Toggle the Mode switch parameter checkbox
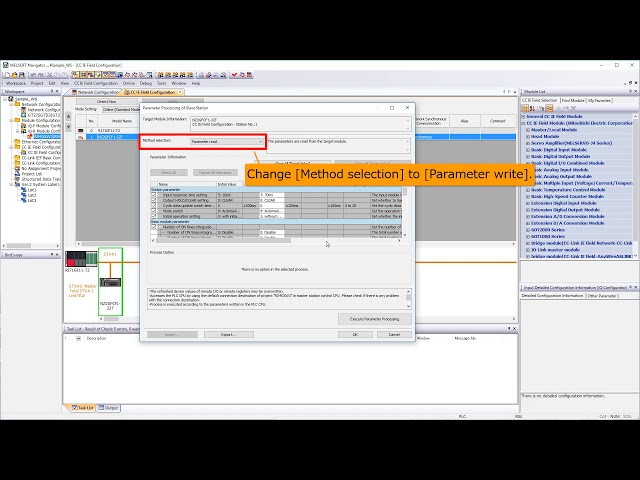 click(154, 211)
